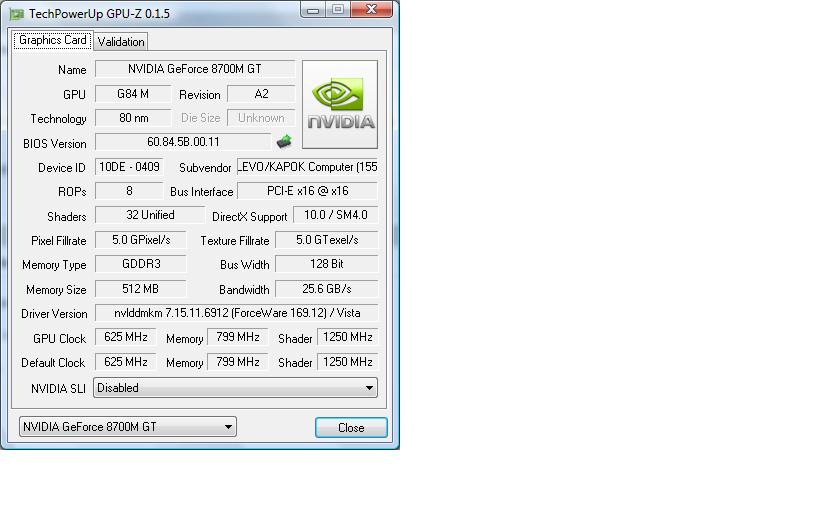Close GPU-Z with the red X button
This screenshot has height=525, width=840.
(371, 10)
